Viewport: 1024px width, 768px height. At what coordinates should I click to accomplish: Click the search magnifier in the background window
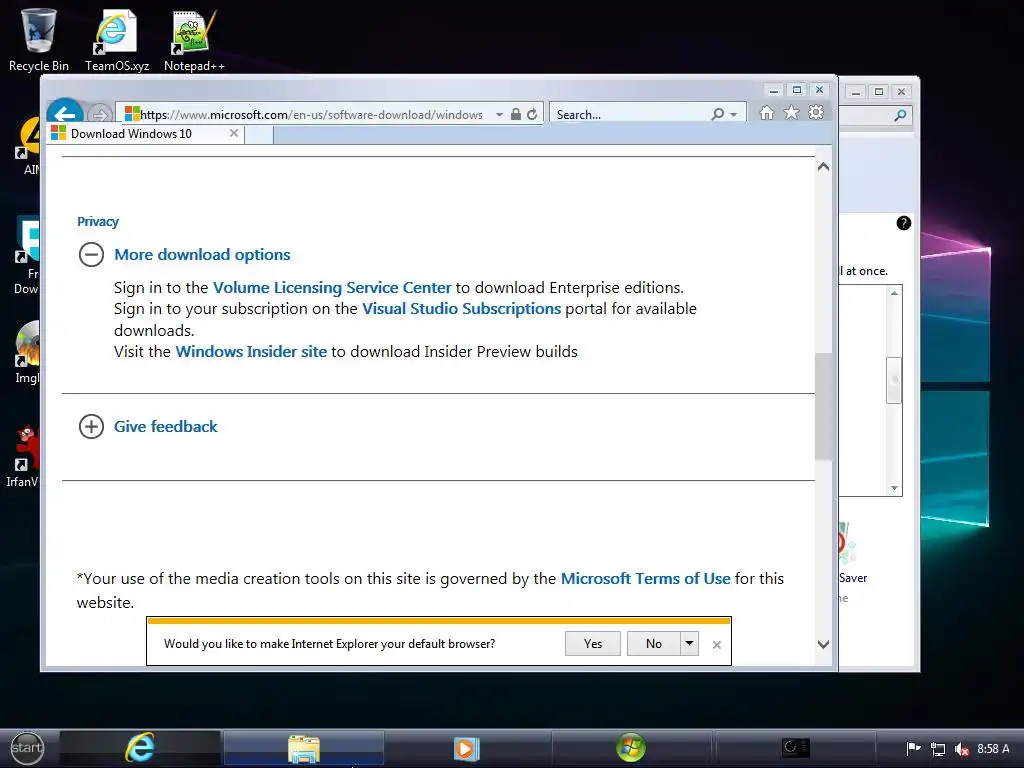pyautogui.click(x=900, y=116)
